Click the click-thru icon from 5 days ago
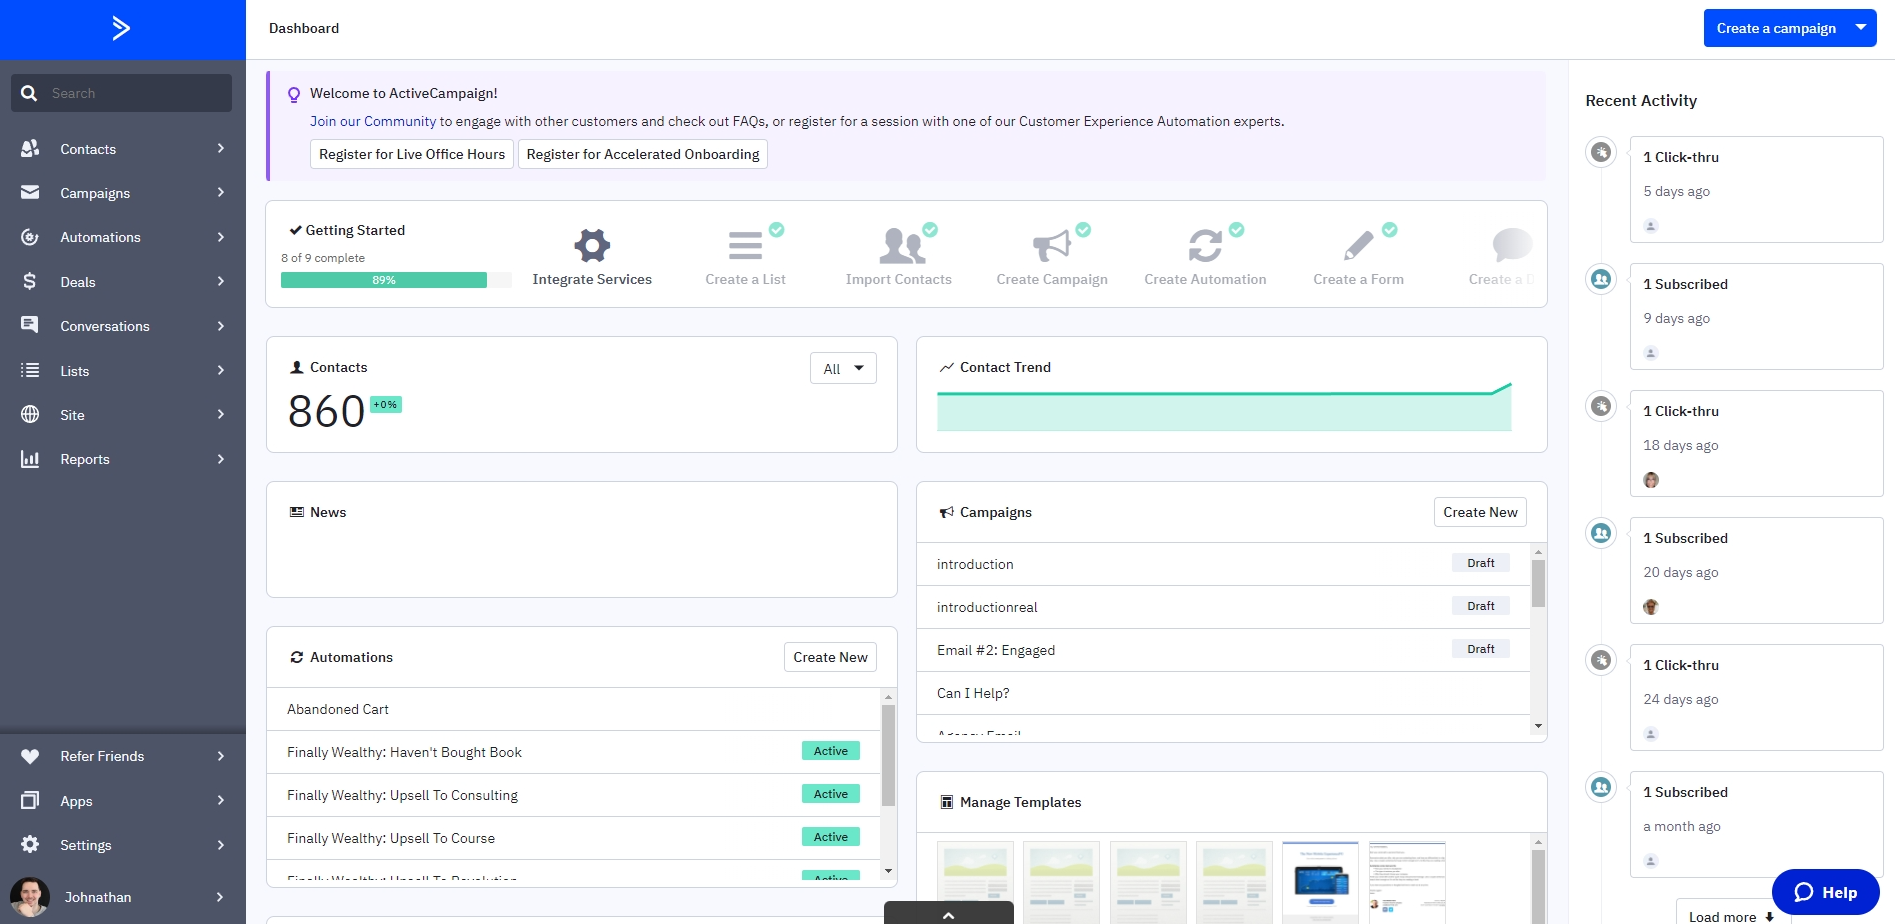The width and height of the screenshot is (1895, 924). tap(1601, 152)
